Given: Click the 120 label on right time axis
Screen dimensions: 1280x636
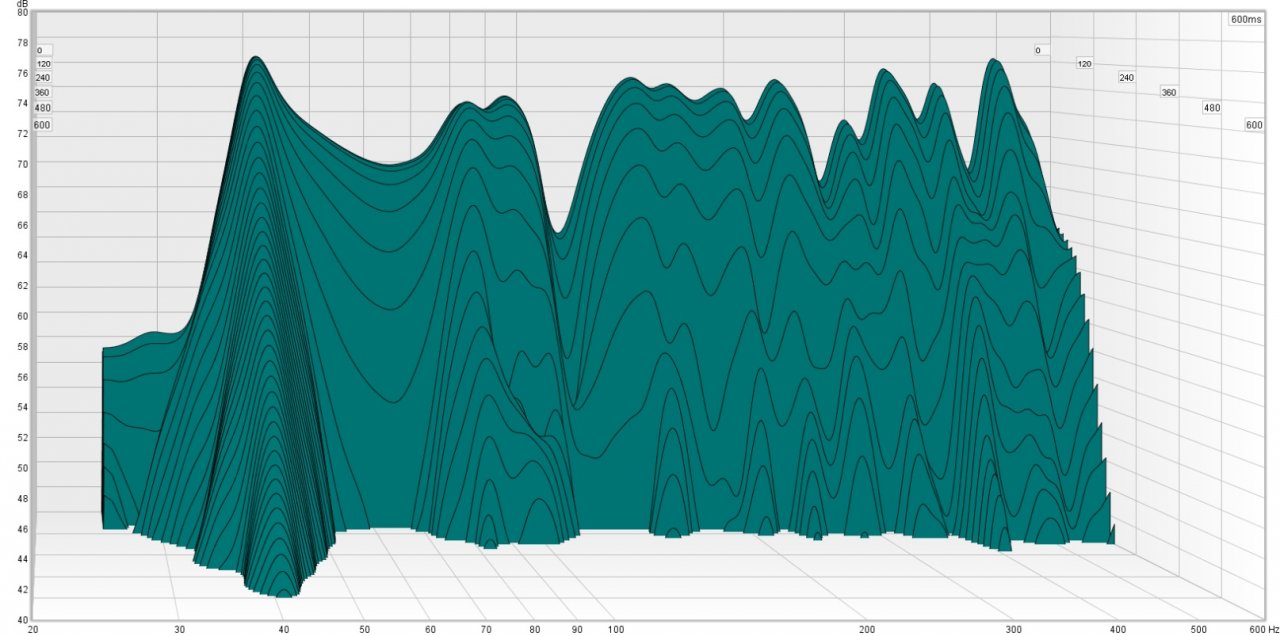Looking at the screenshot, I should (x=1084, y=64).
